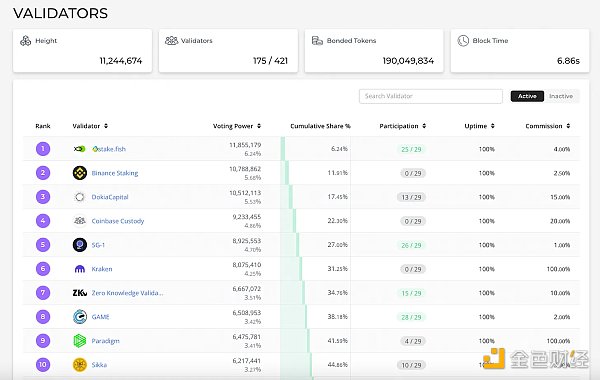Click the Zero Knowledge Validator ZKV logo
This screenshot has height=380, width=600.
pos(80,293)
